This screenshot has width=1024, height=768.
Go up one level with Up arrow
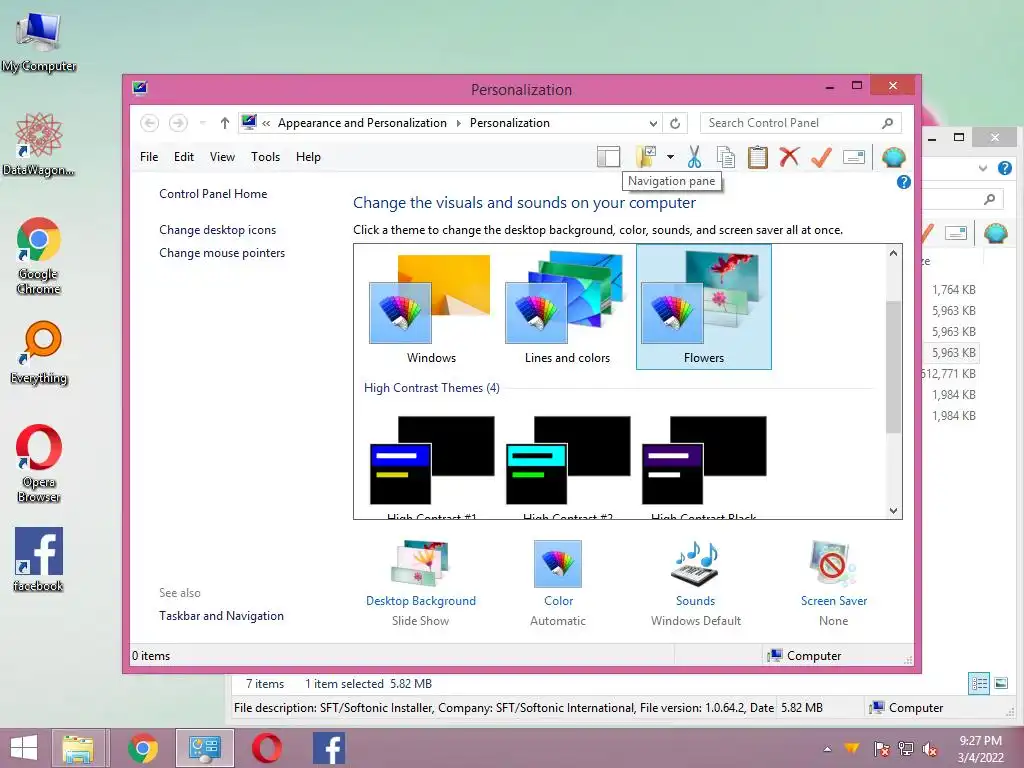pyautogui.click(x=225, y=123)
